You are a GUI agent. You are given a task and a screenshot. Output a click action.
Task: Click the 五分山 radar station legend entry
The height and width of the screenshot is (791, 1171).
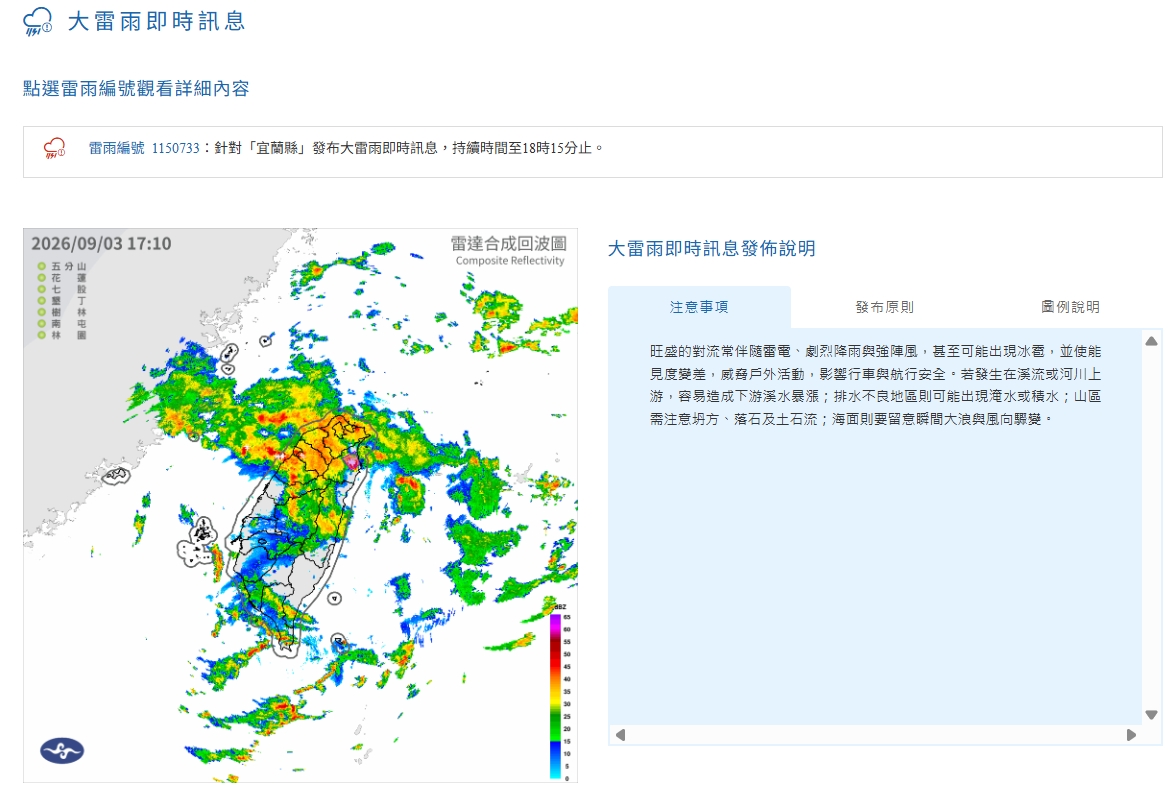(62, 266)
